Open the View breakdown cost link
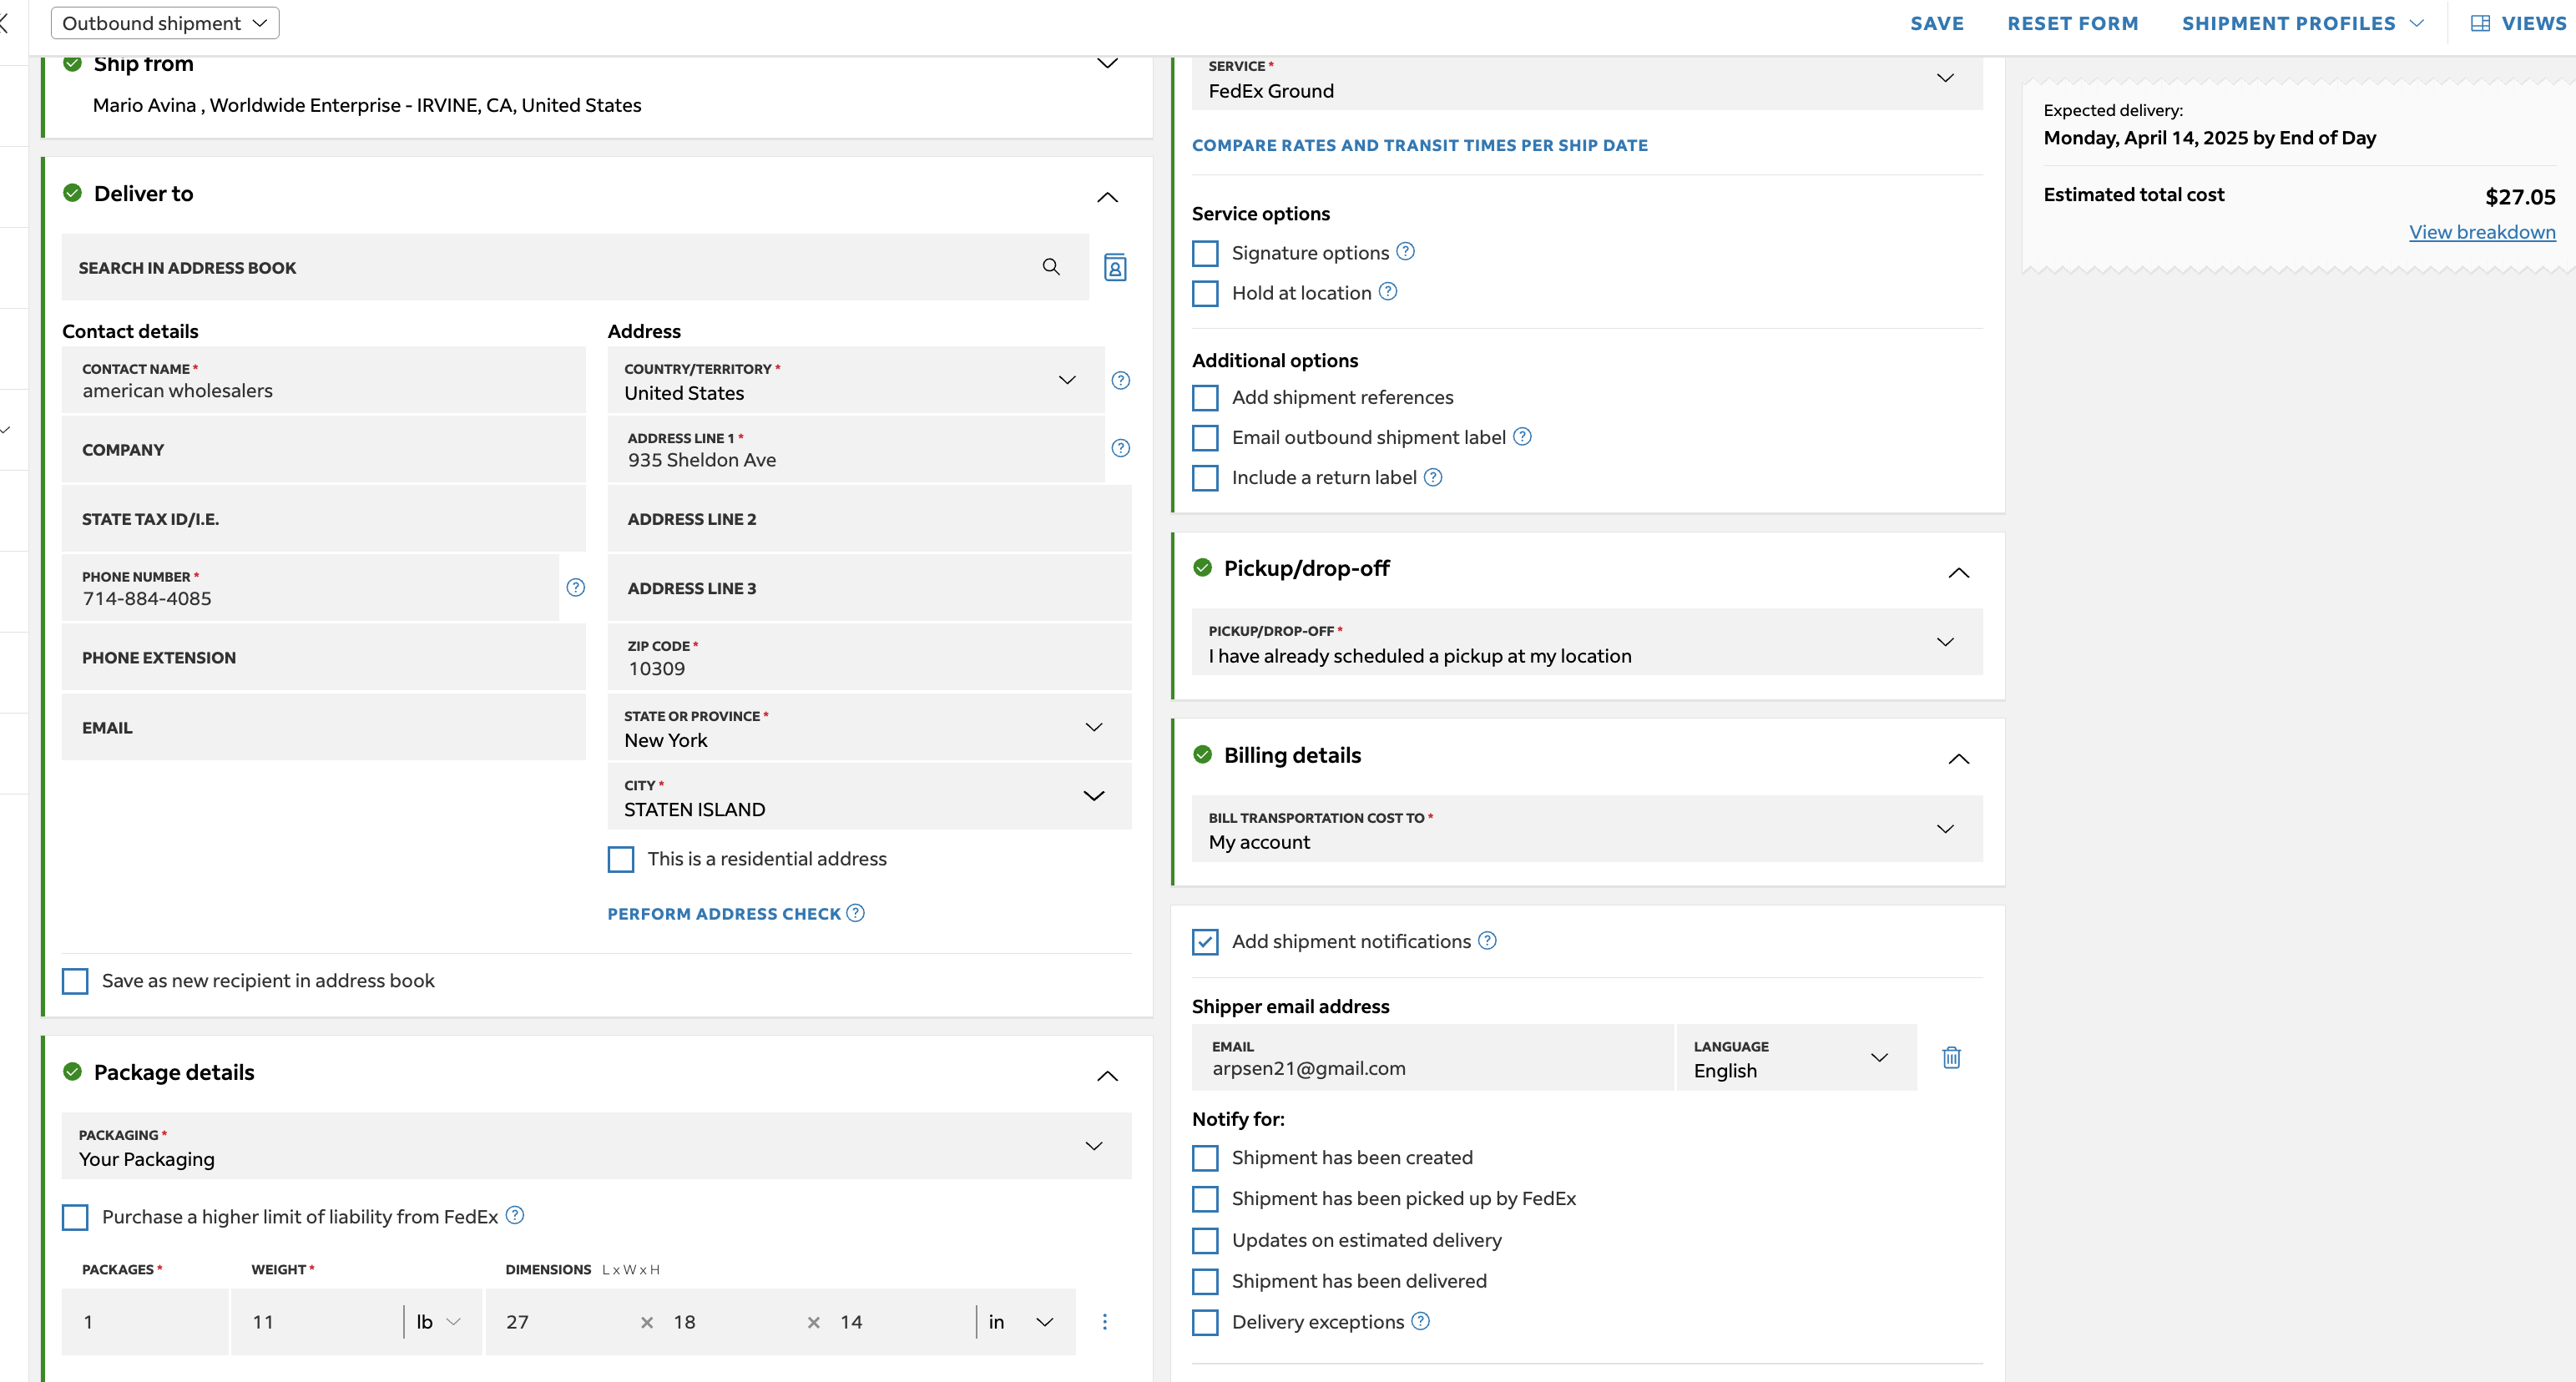This screenshot has height=1382, width=2576. pyautogui.click(x=2481, y=232)
